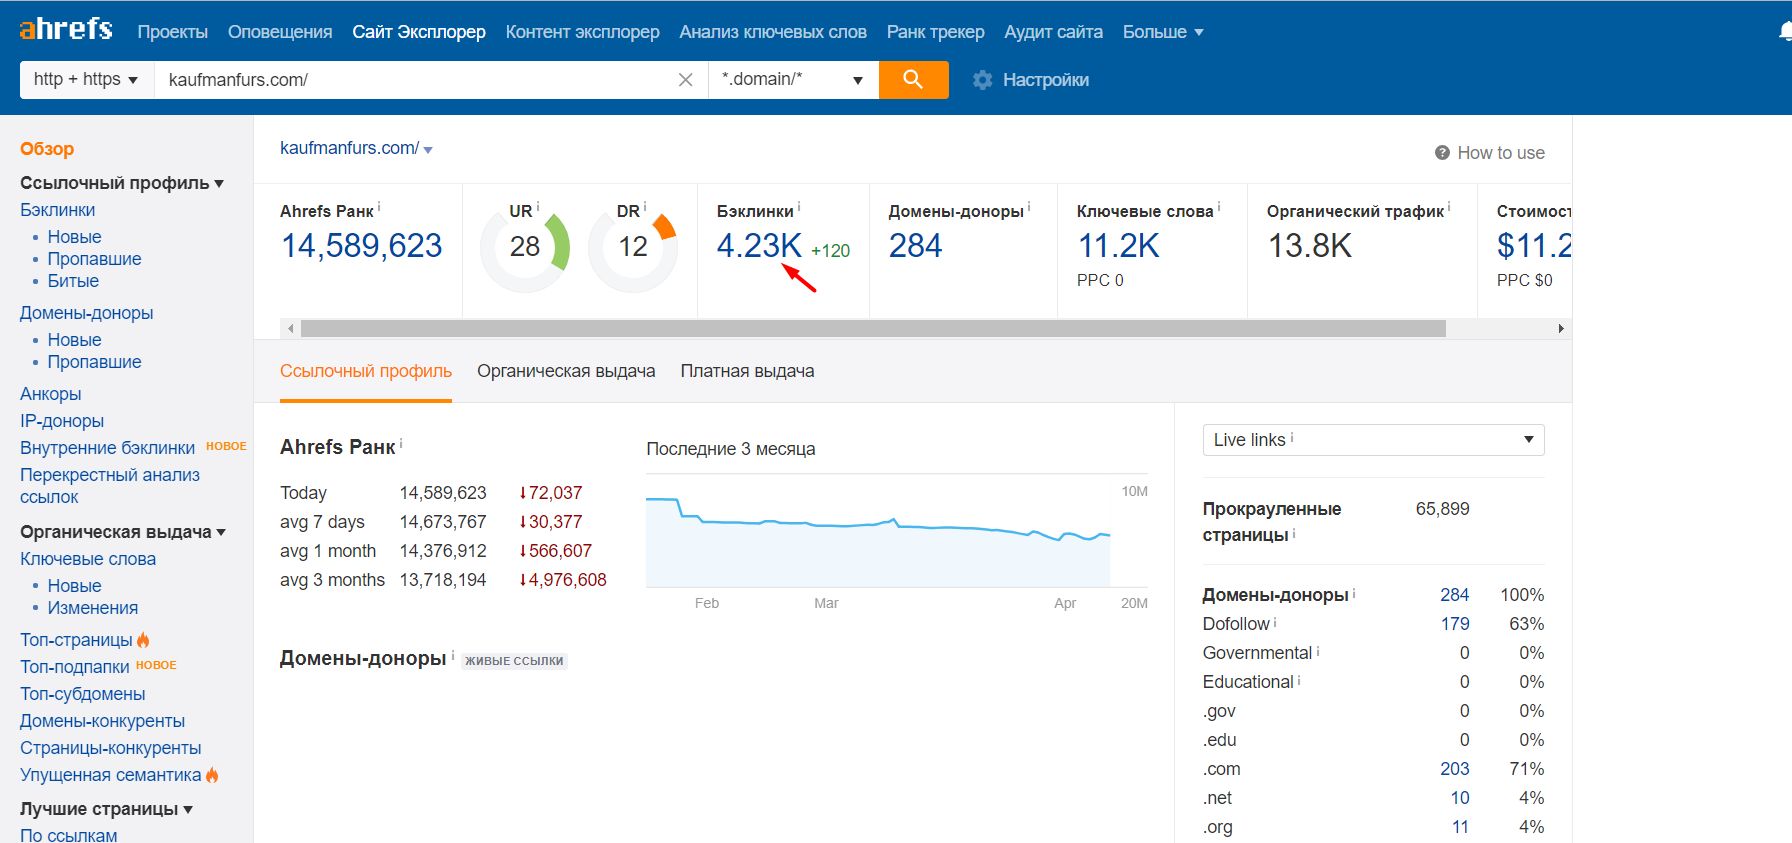This screenshot has width=1792, height=843.
Task: Open Анкоры in the sidebar
Action: click(x=51, y=394)
